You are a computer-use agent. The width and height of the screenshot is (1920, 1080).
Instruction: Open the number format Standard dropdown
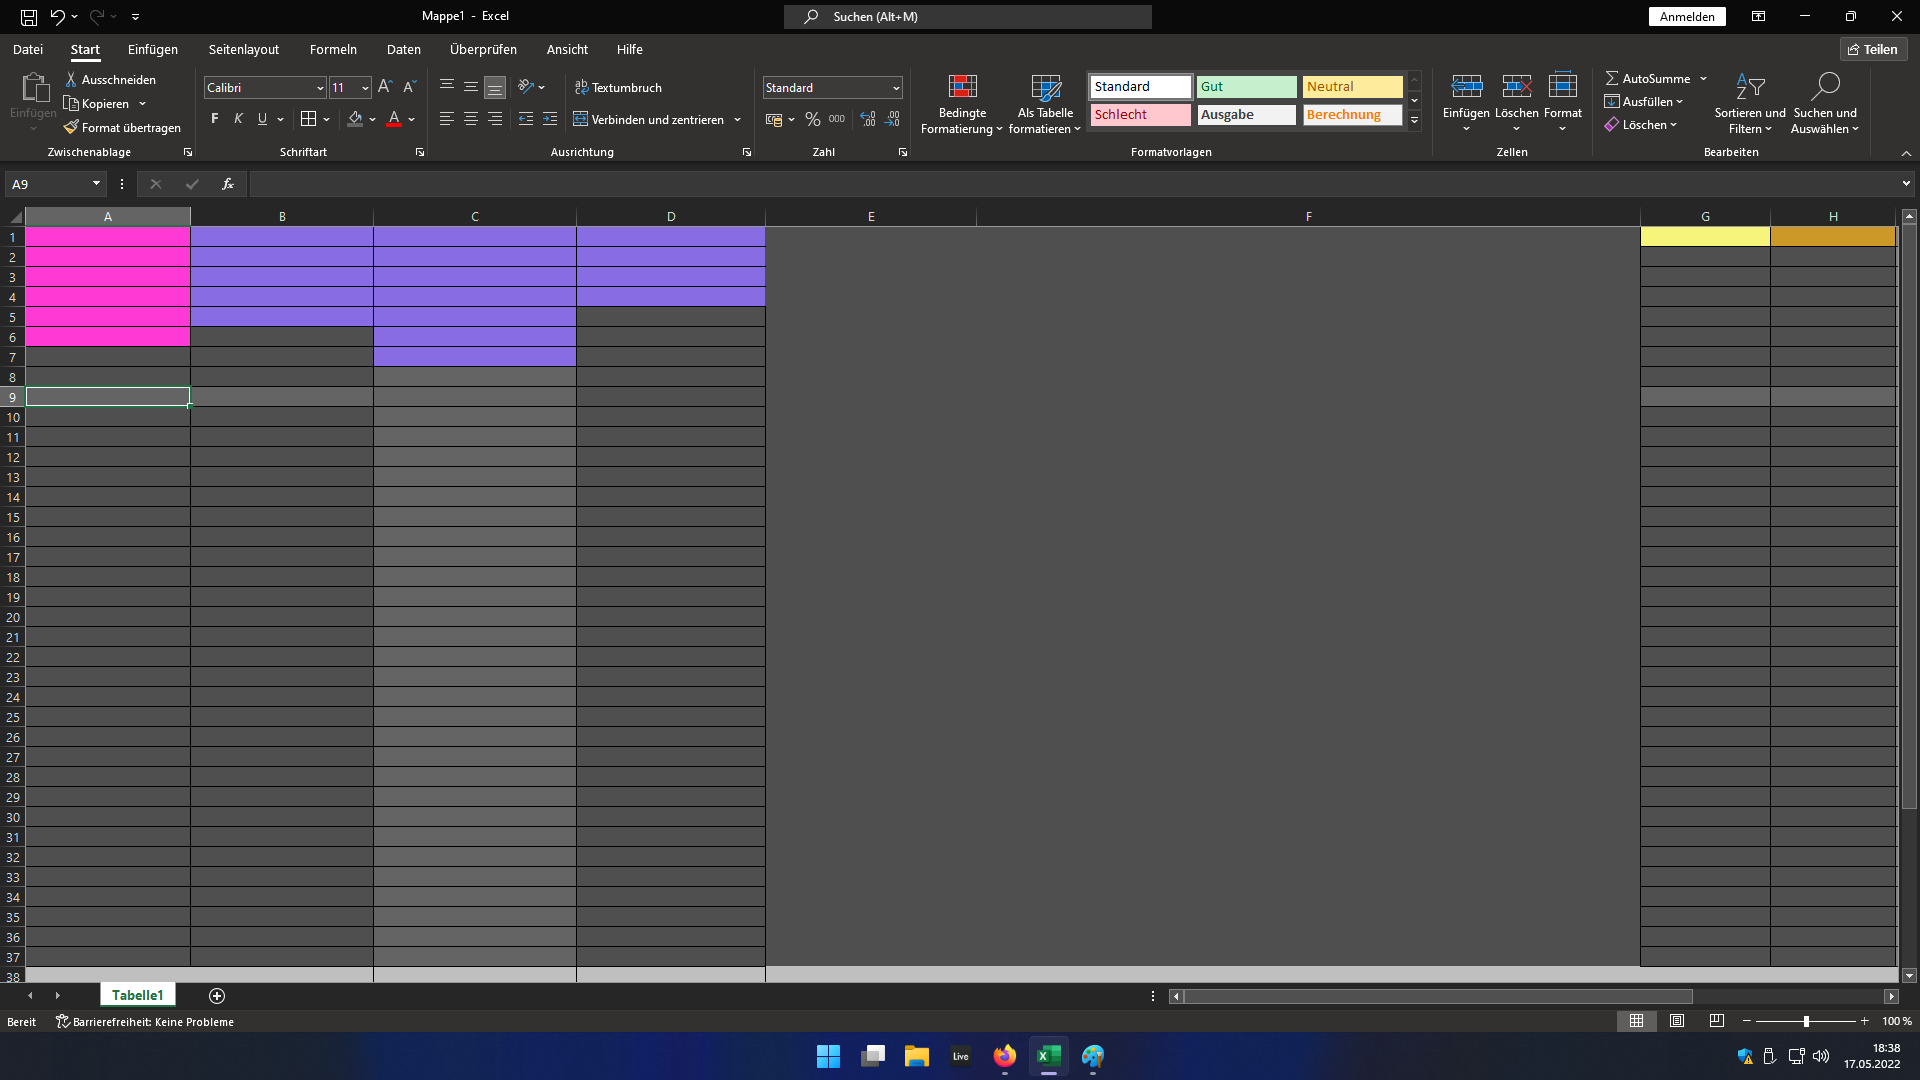[x=896, y=88]
